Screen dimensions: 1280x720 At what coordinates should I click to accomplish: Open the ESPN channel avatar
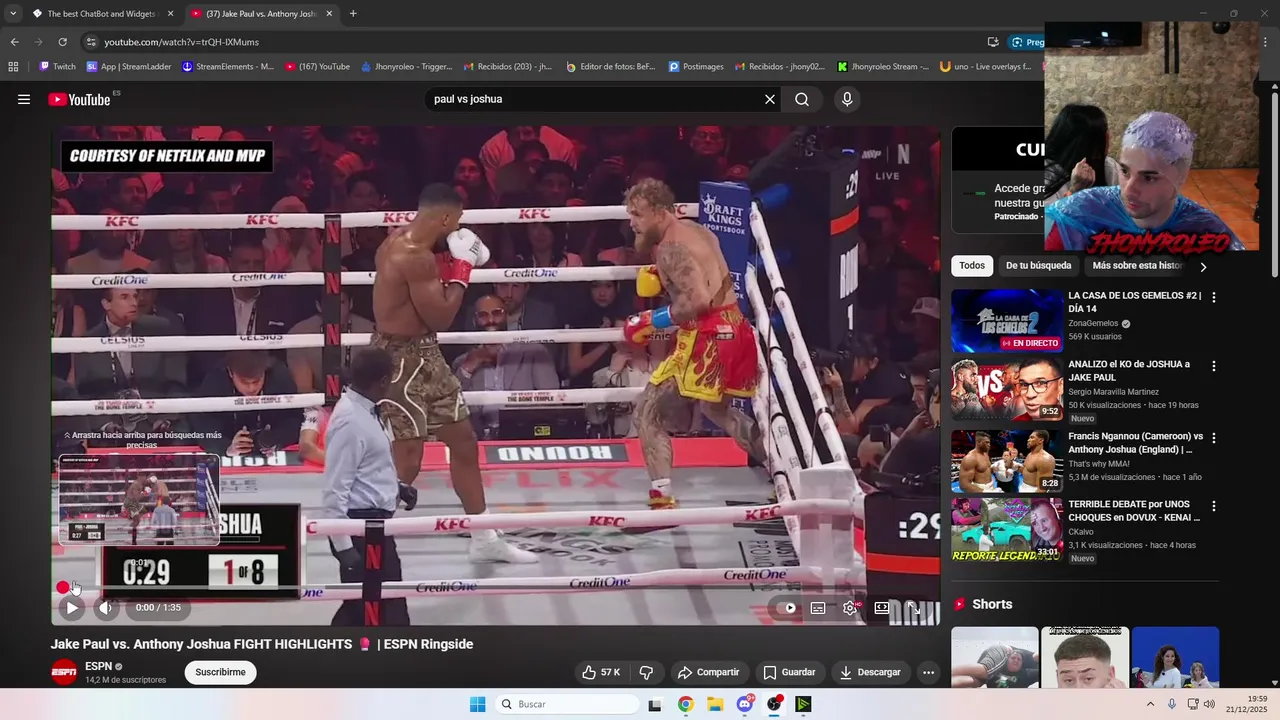[64, 672]
